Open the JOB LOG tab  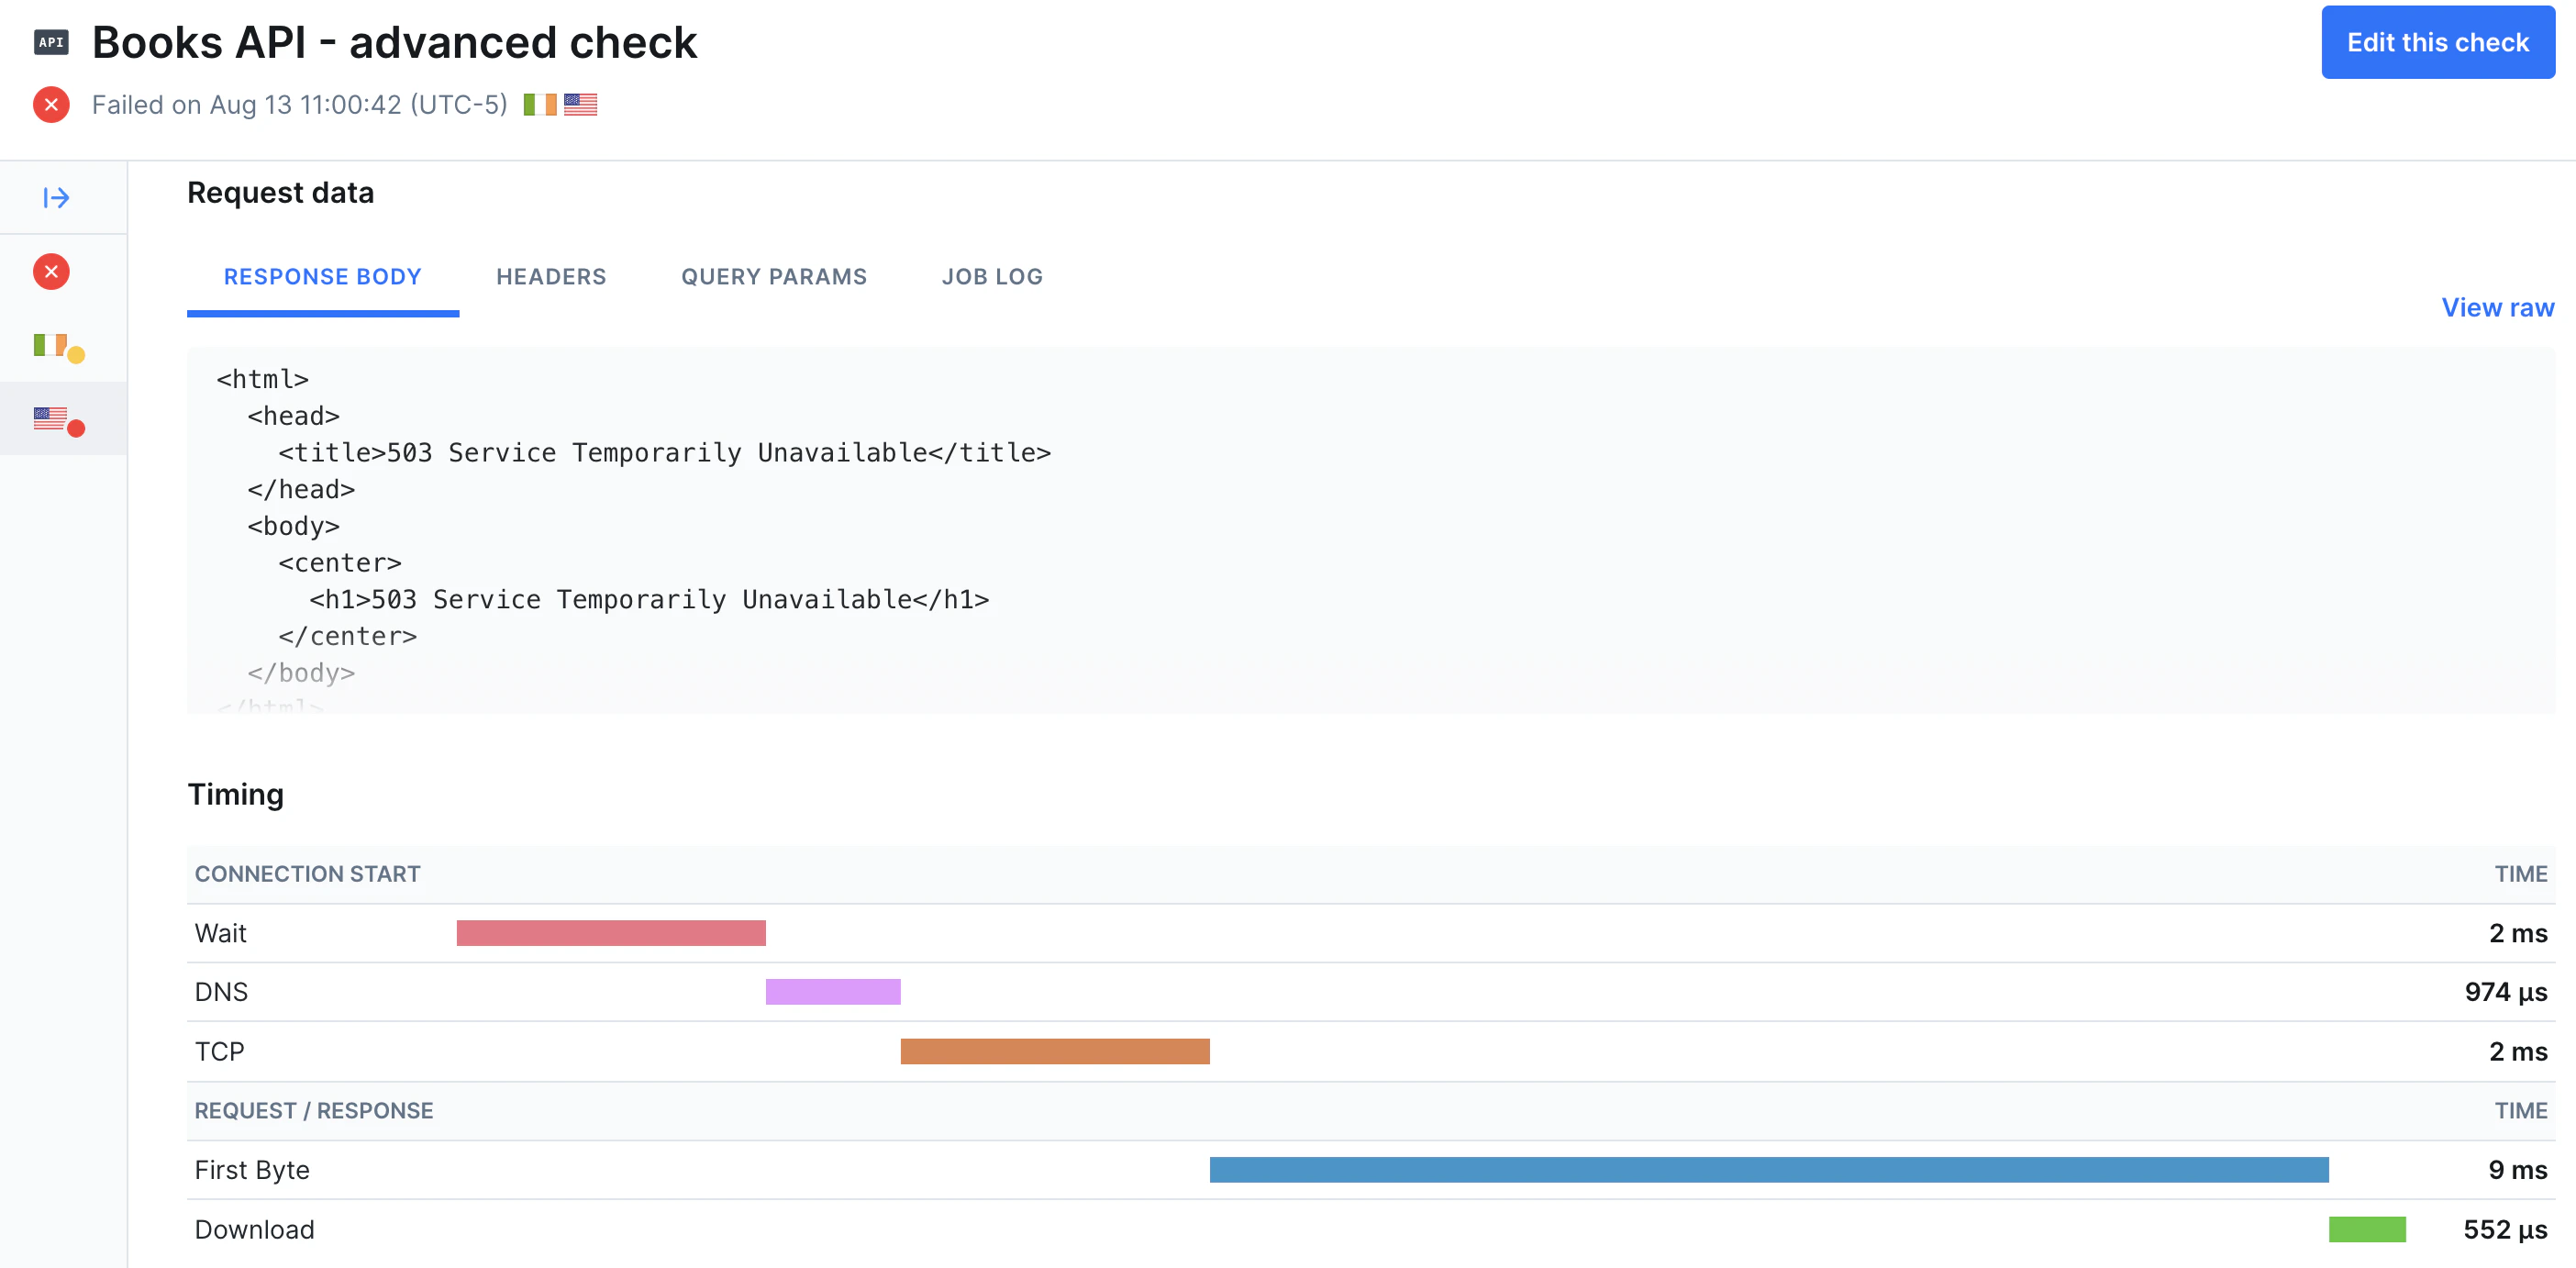coord(991,277)
